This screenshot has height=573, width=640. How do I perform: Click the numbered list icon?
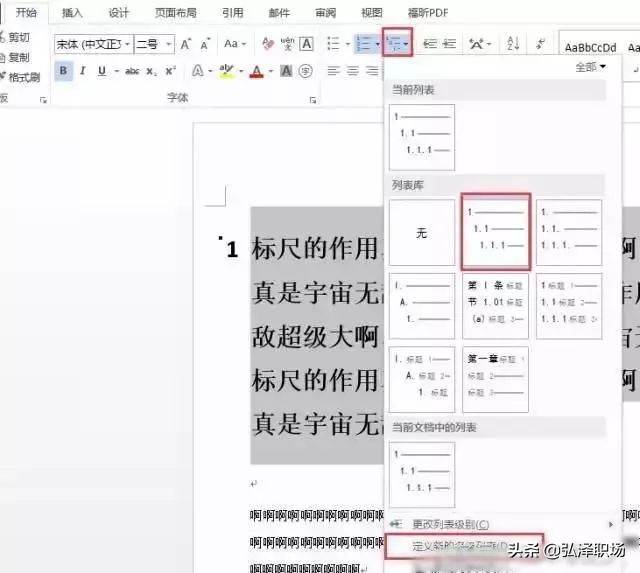pyautogui.click(x=363, y=44)
